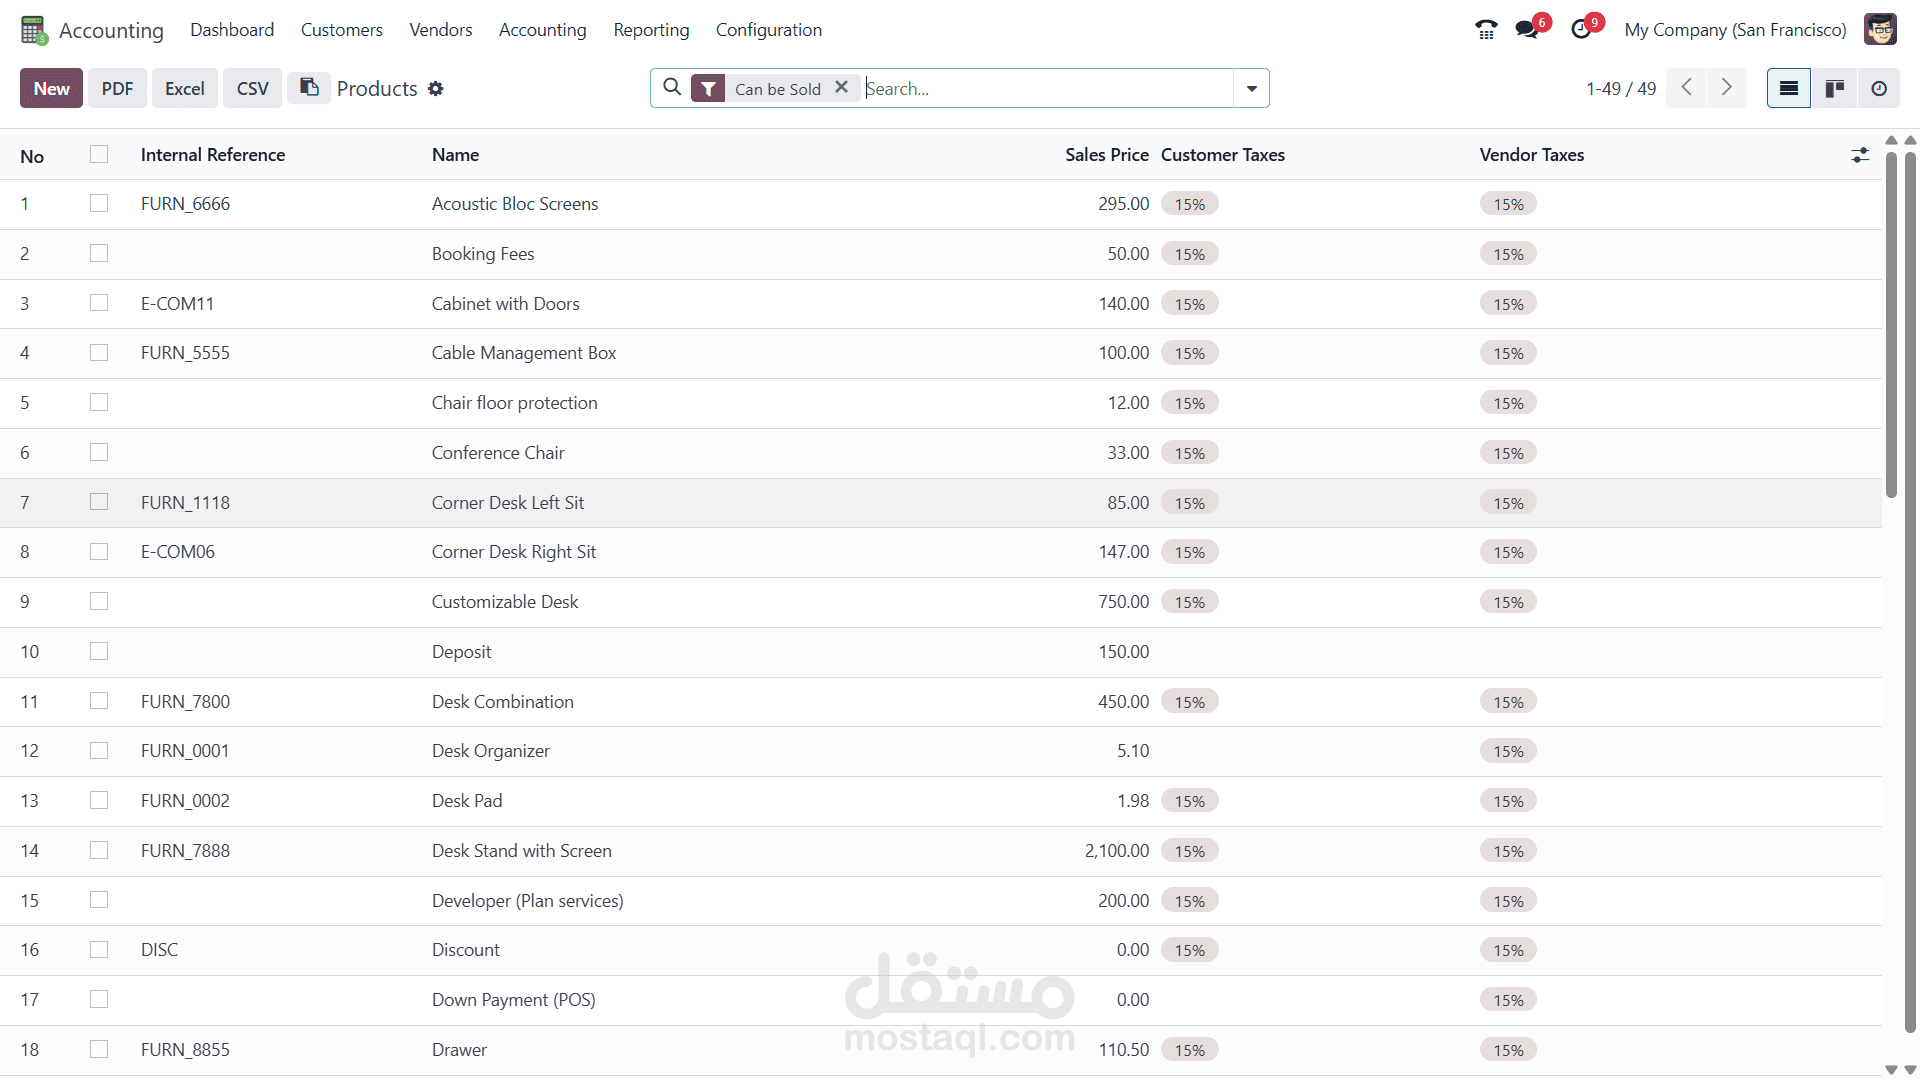This screenshot has height=1080, width=1920.
Task: Open the Configuration menu
Action: [x=768, y=30]
